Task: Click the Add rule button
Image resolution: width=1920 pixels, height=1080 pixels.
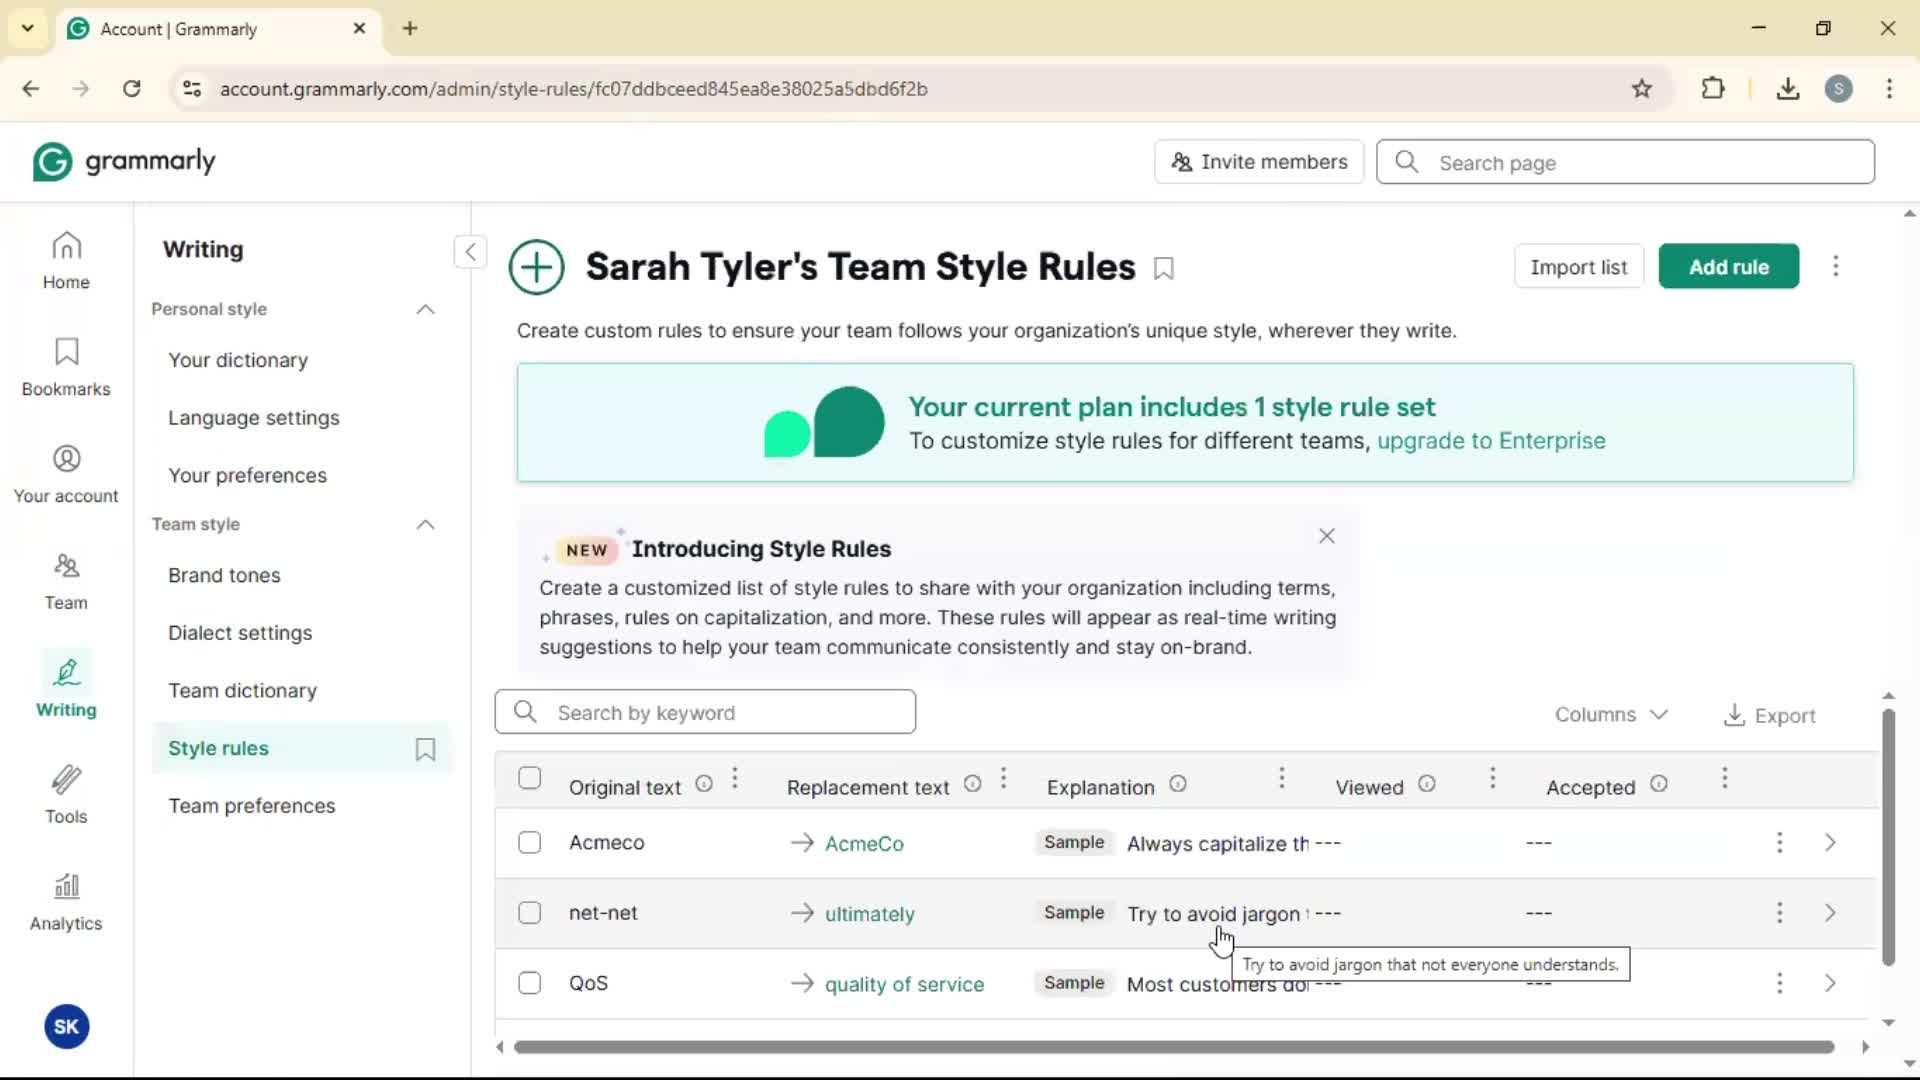Action: tap(1728, 267)
